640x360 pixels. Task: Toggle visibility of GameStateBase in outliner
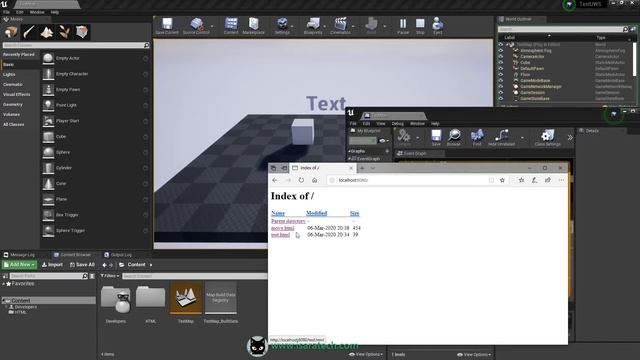click(x=501, y=98)
